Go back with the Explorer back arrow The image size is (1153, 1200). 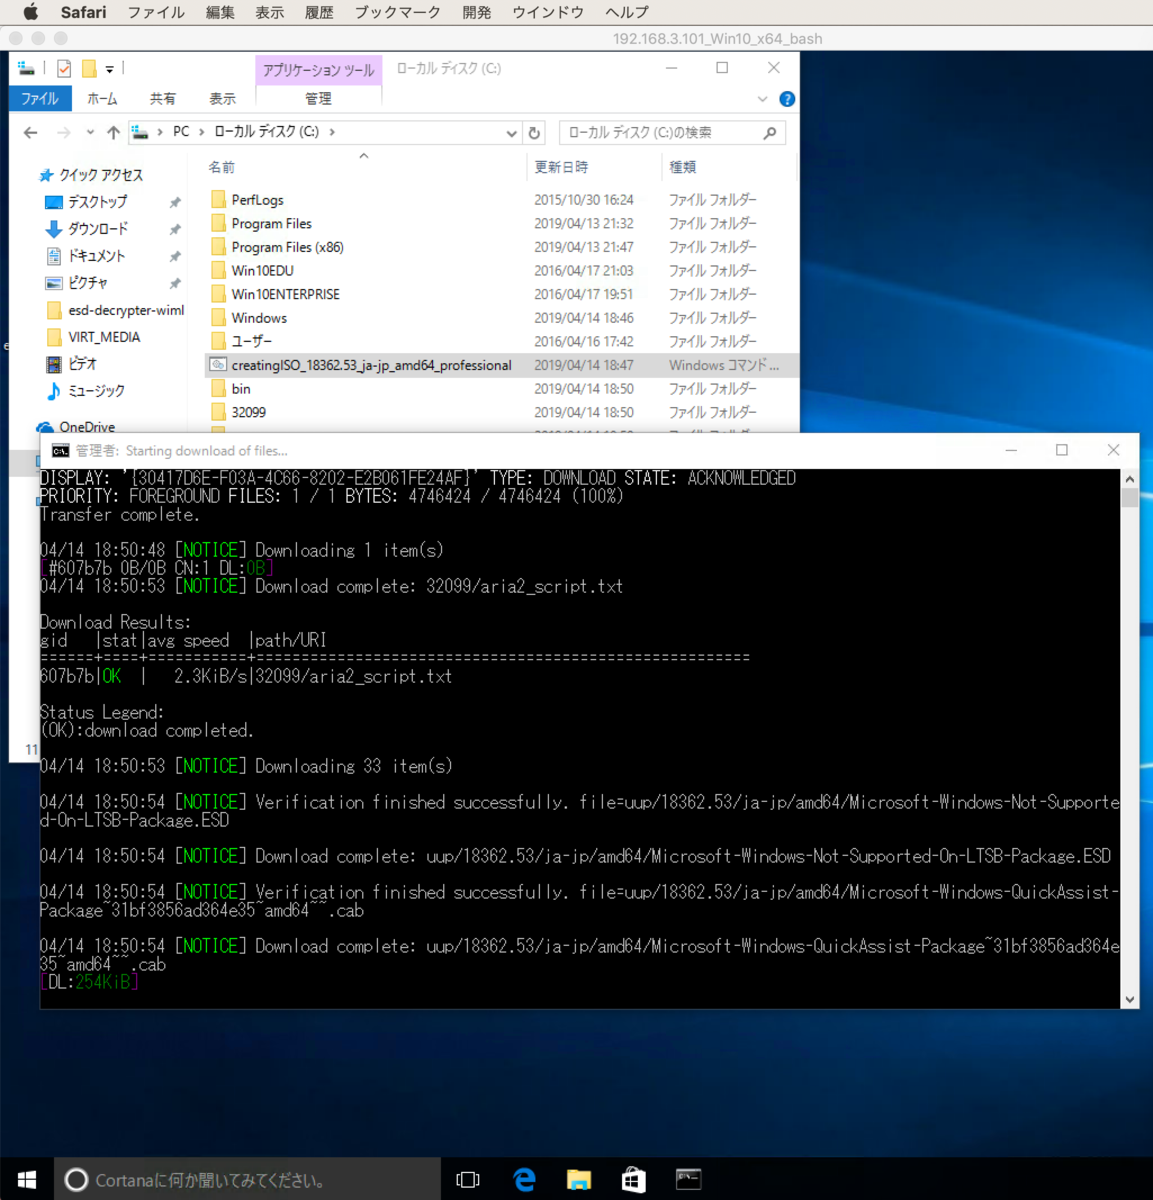30,132
